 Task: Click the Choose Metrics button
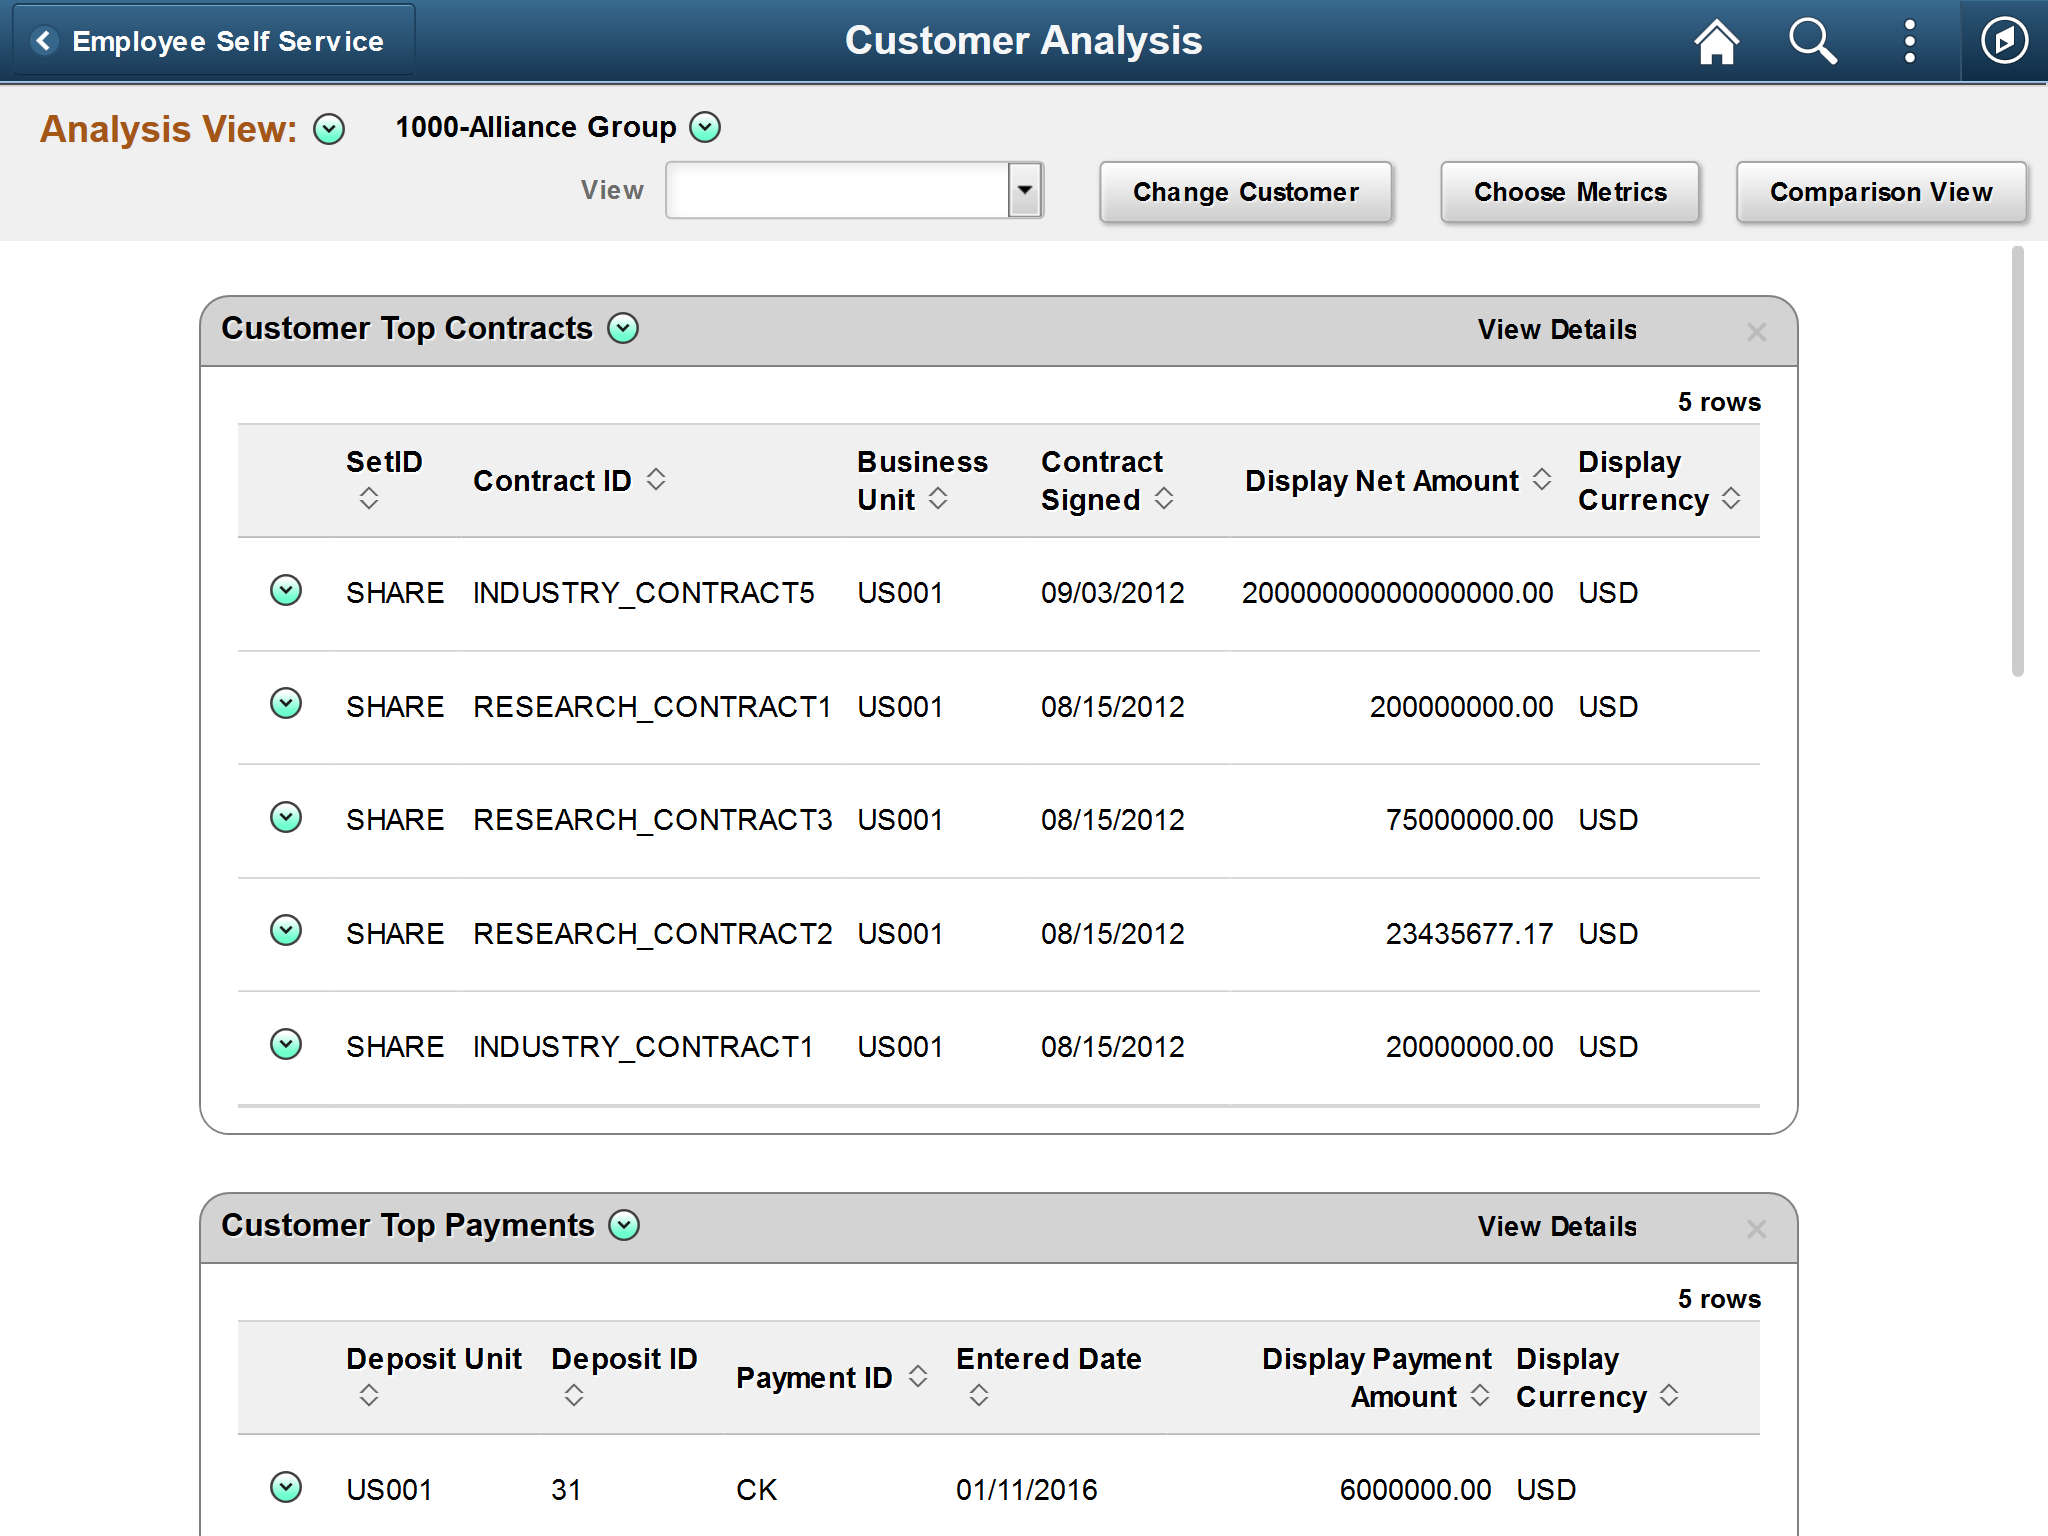[1569, 192]
